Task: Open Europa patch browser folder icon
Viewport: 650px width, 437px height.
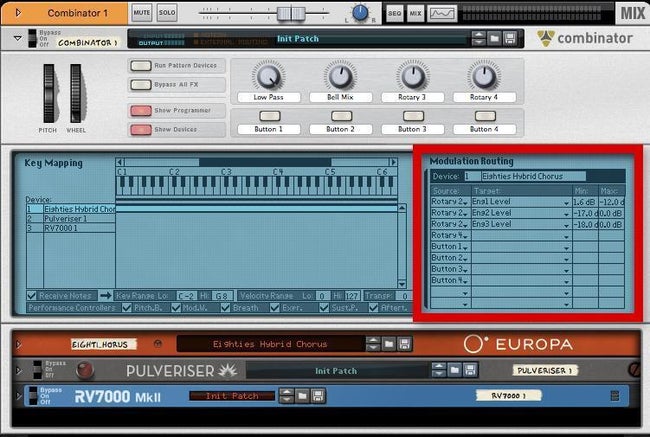Action: 388,344
